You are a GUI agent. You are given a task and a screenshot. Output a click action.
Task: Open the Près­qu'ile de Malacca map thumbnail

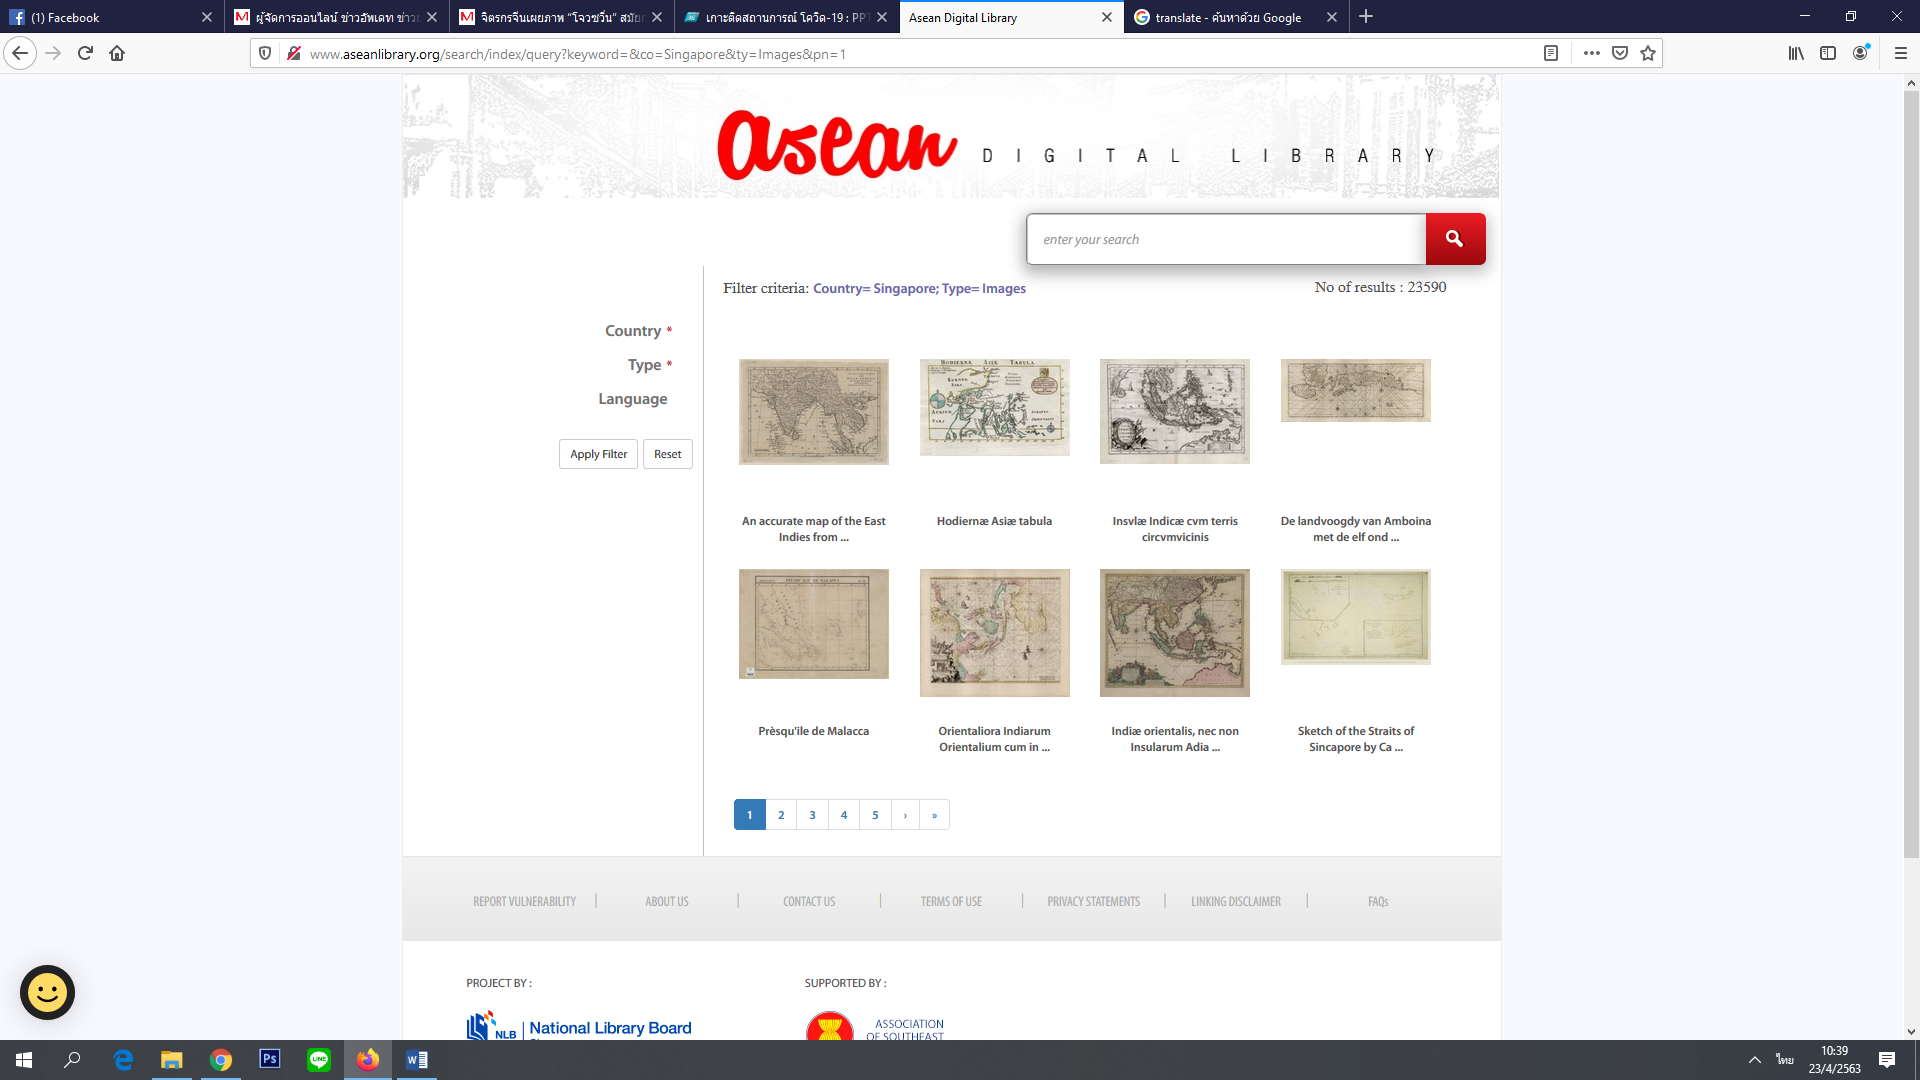pos(813,624)
